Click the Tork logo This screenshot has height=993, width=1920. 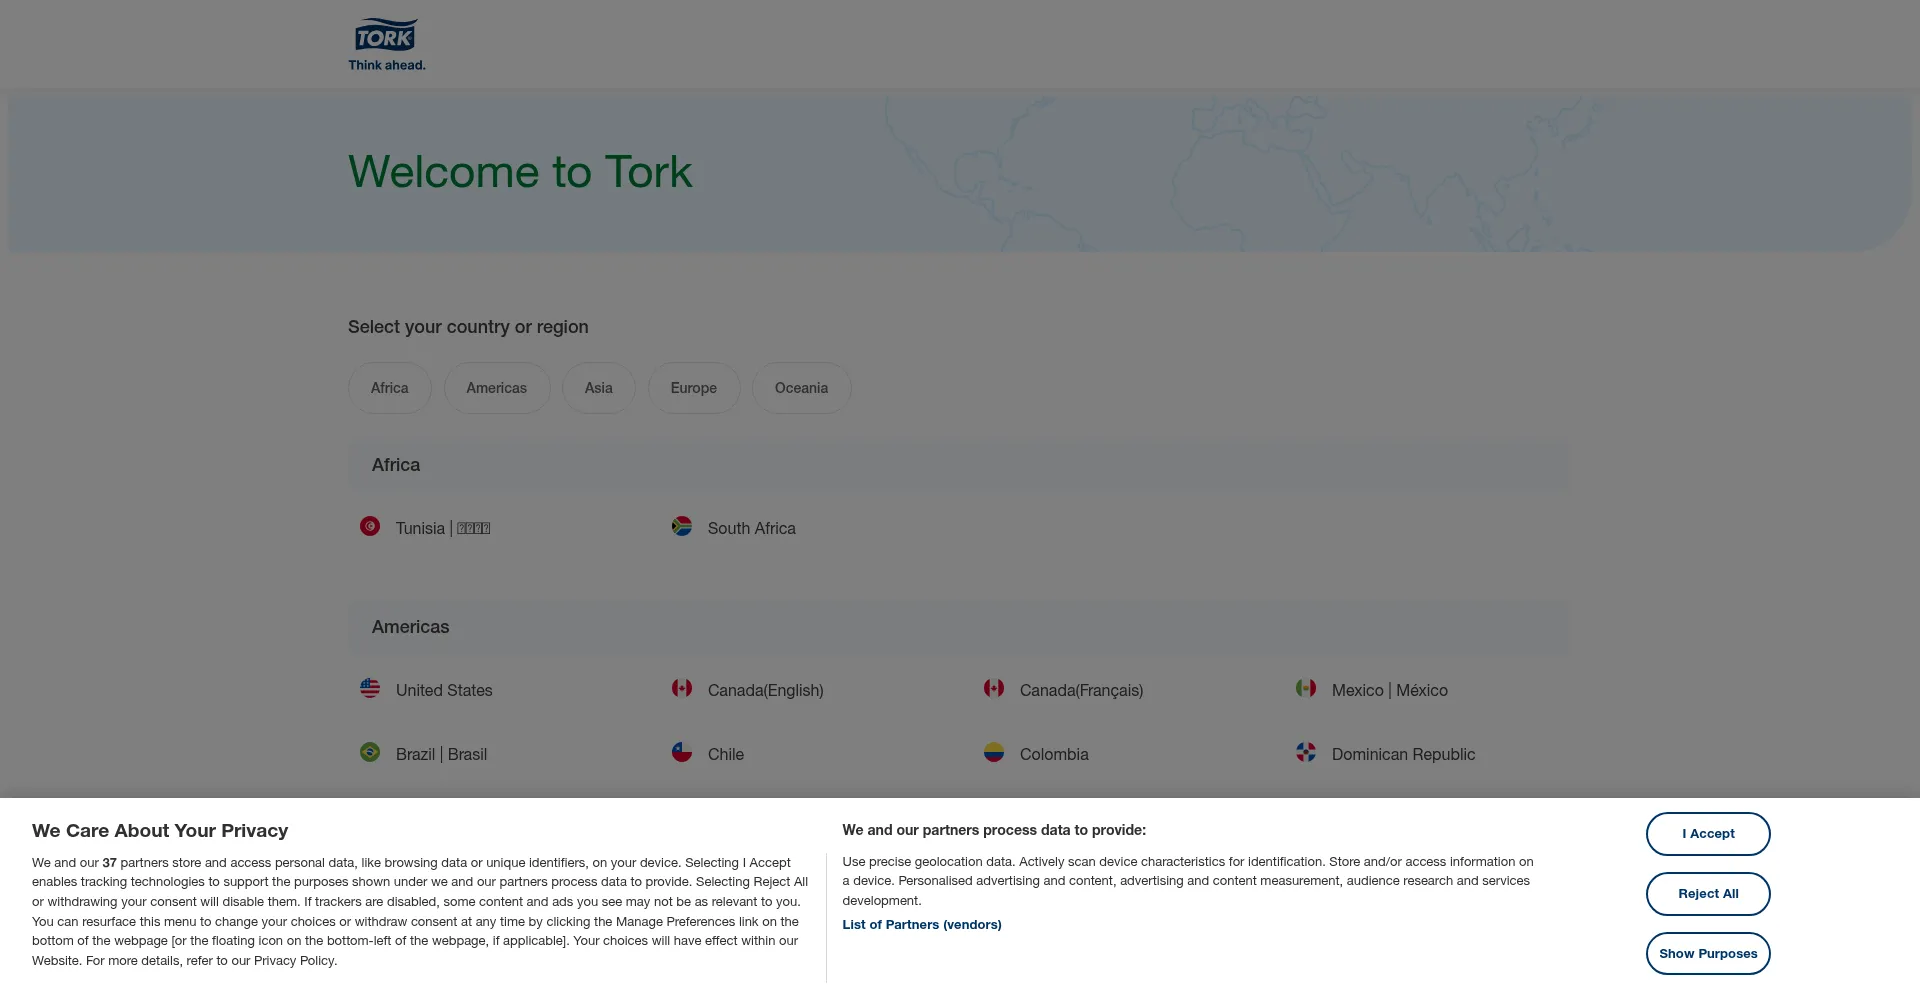click(x=386, y=45)
